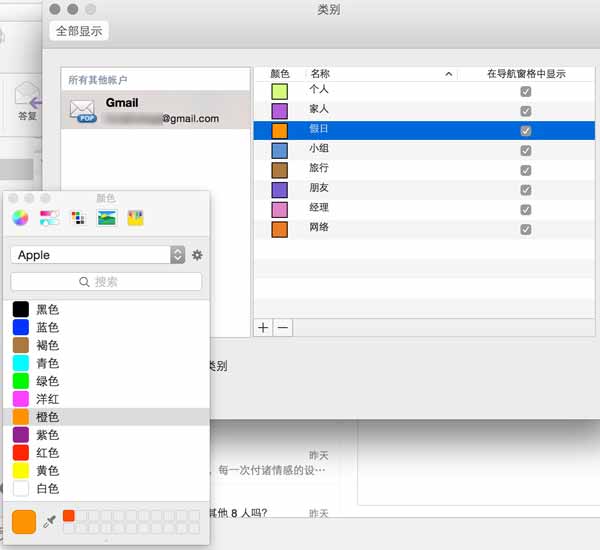
Task: Sort categories by the 名称 column header
Action: 382,73
